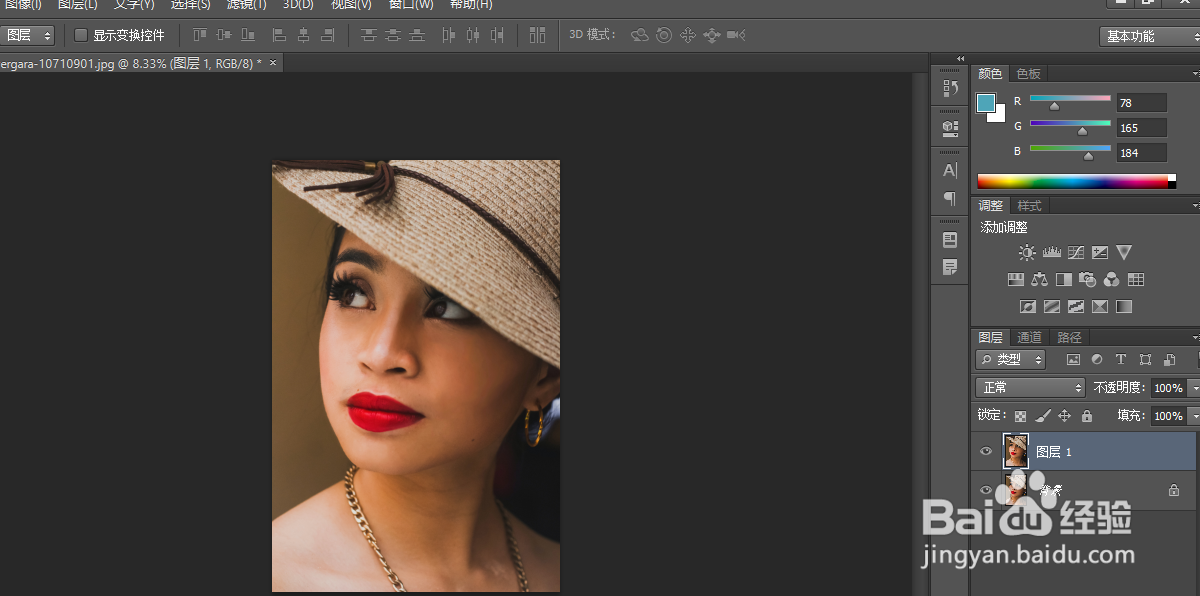
Task: Hide 图层 1 using its eye icon
Action: pos(986,452)
